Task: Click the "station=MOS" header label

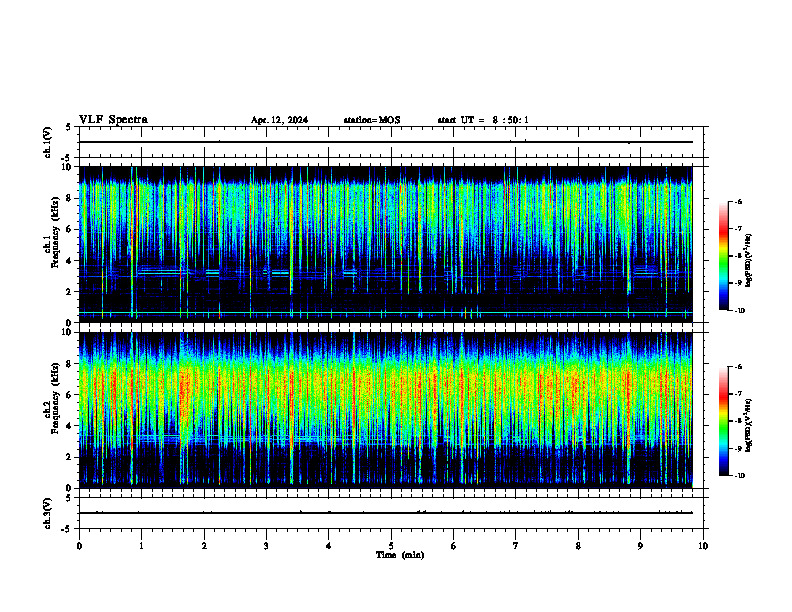Action: pyautogui.click(x=372, y=120)
